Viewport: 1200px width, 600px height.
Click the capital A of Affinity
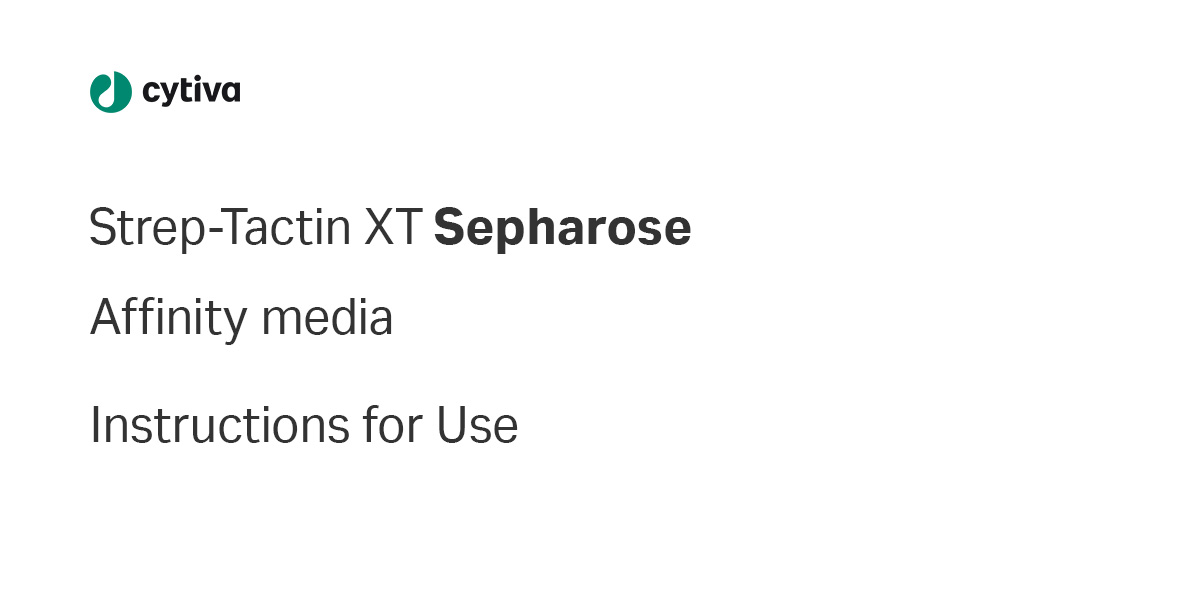click(107, 317)
